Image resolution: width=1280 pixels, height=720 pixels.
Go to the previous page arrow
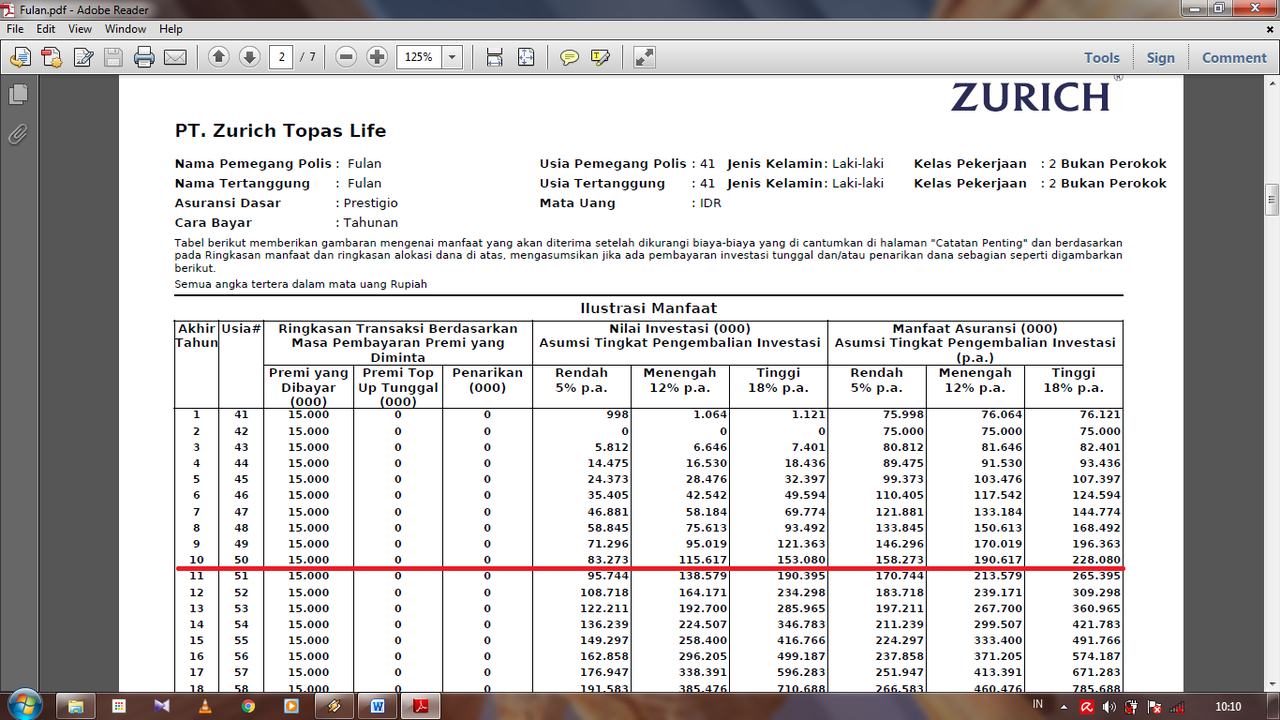[x=218, y=57]
